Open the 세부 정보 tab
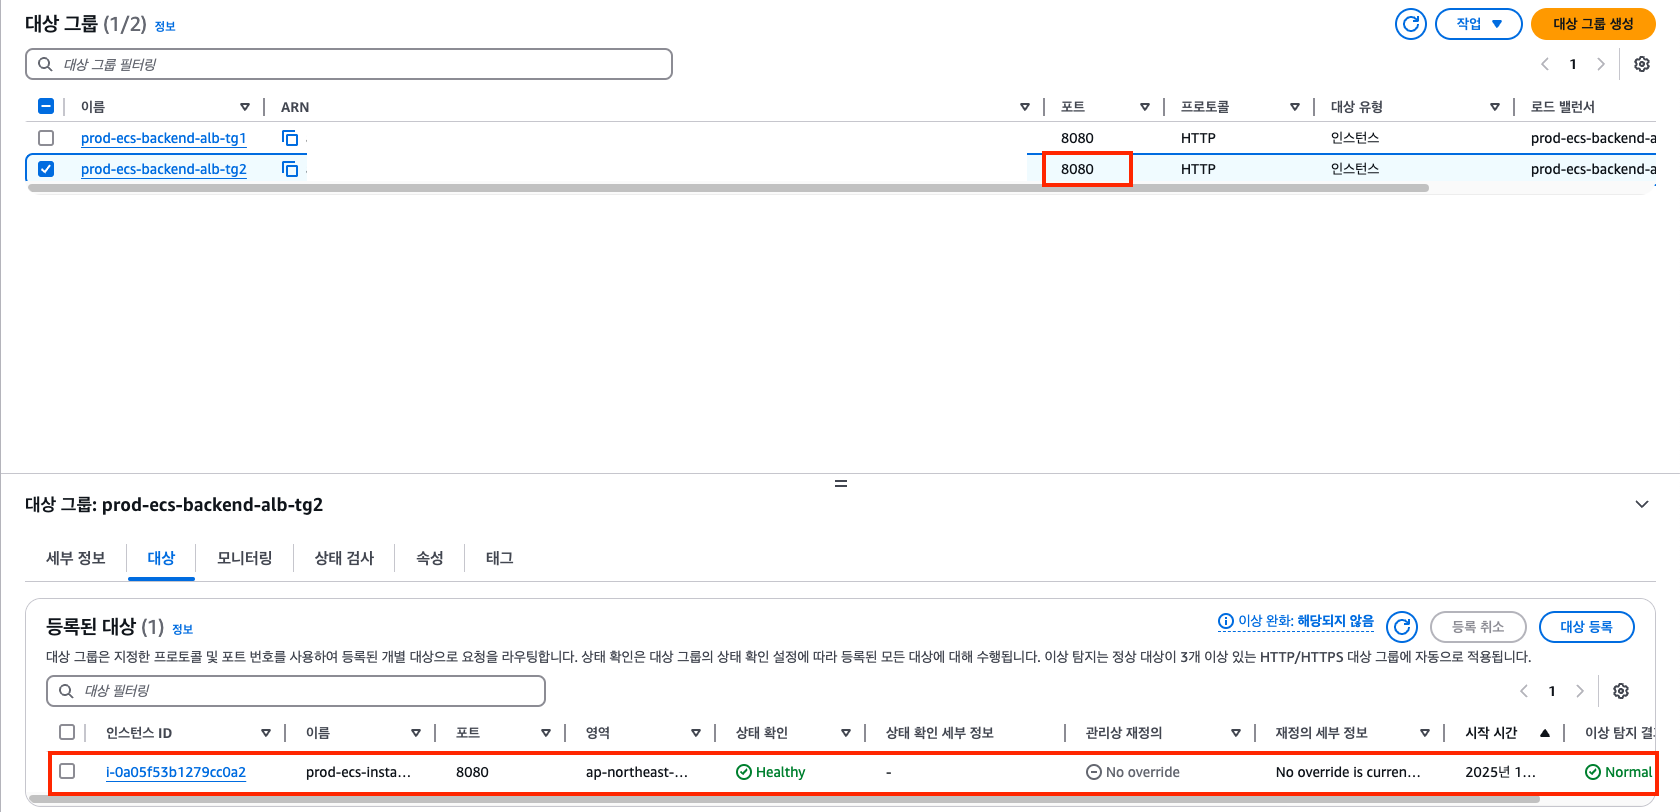The width and height of the screenshot is (1680, 812). point(76,558)
